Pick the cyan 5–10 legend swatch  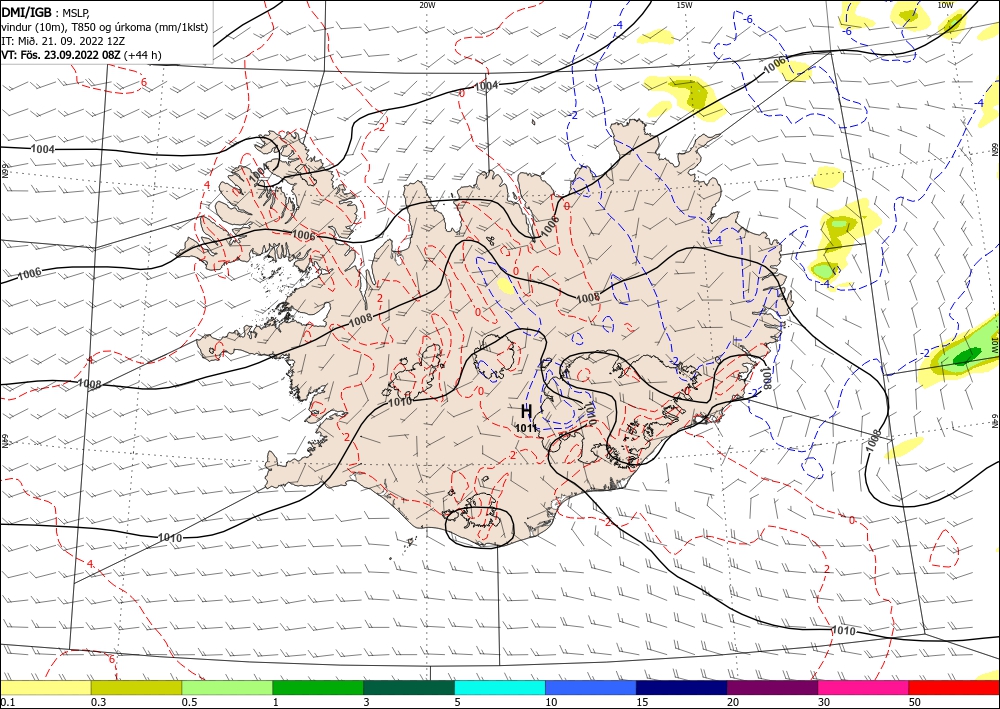pos(500,688)
